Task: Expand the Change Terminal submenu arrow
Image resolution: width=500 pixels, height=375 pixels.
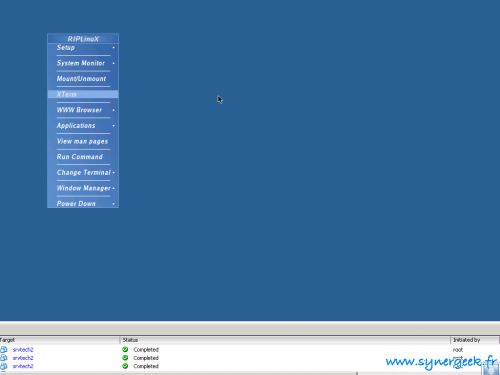Action: [114, 173]
